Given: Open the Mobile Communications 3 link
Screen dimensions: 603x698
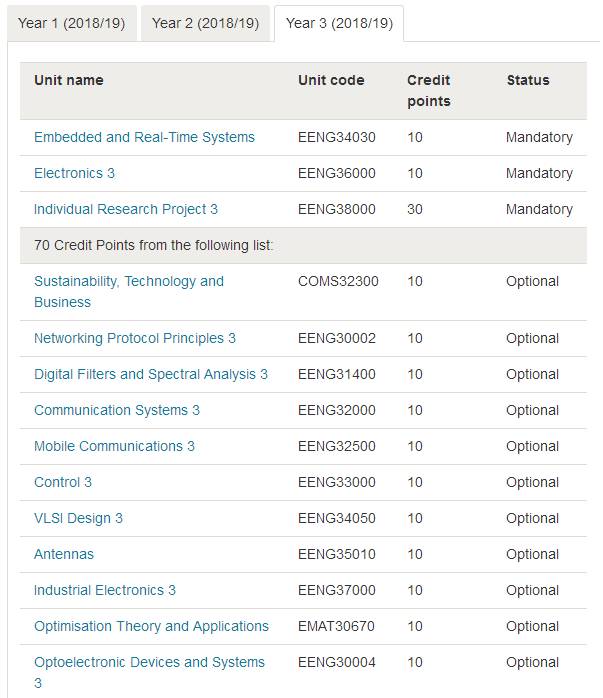Looking at the screenshot, I should (114, 446).
